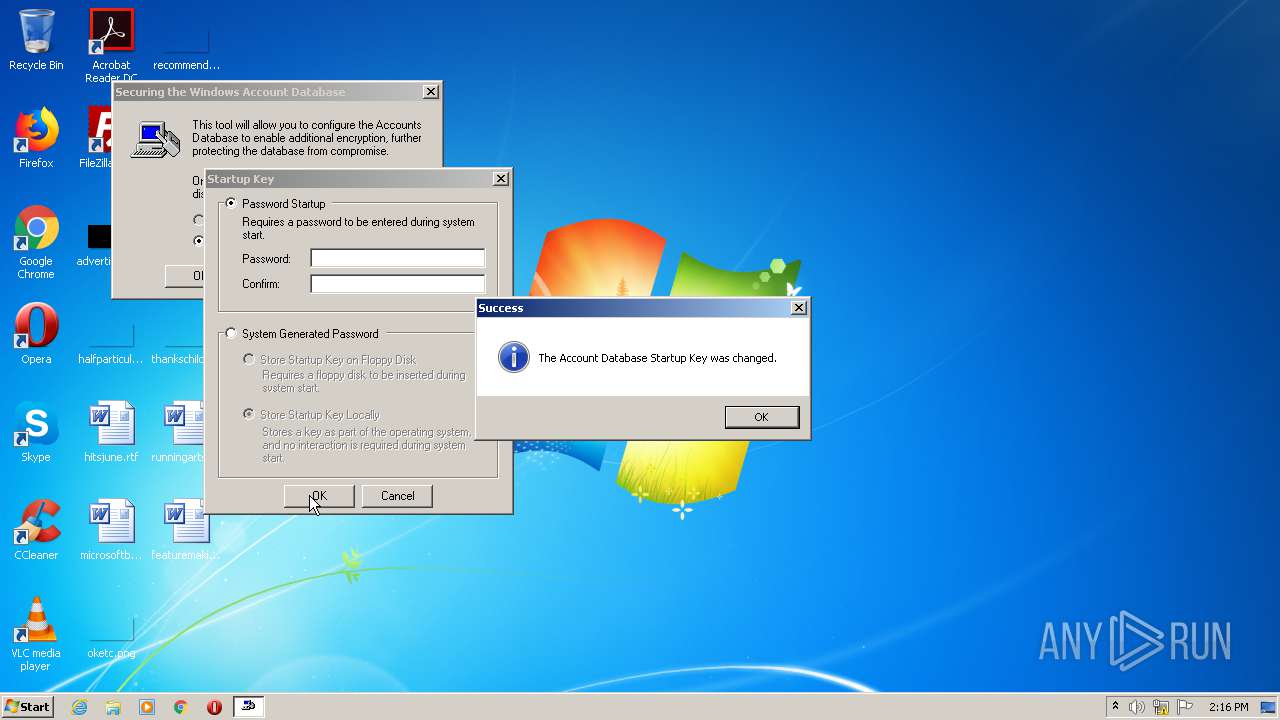This screenshot has height=720, width=1280.
Task: Launch CCleaner from the desktop
Action: pos(36,530)
